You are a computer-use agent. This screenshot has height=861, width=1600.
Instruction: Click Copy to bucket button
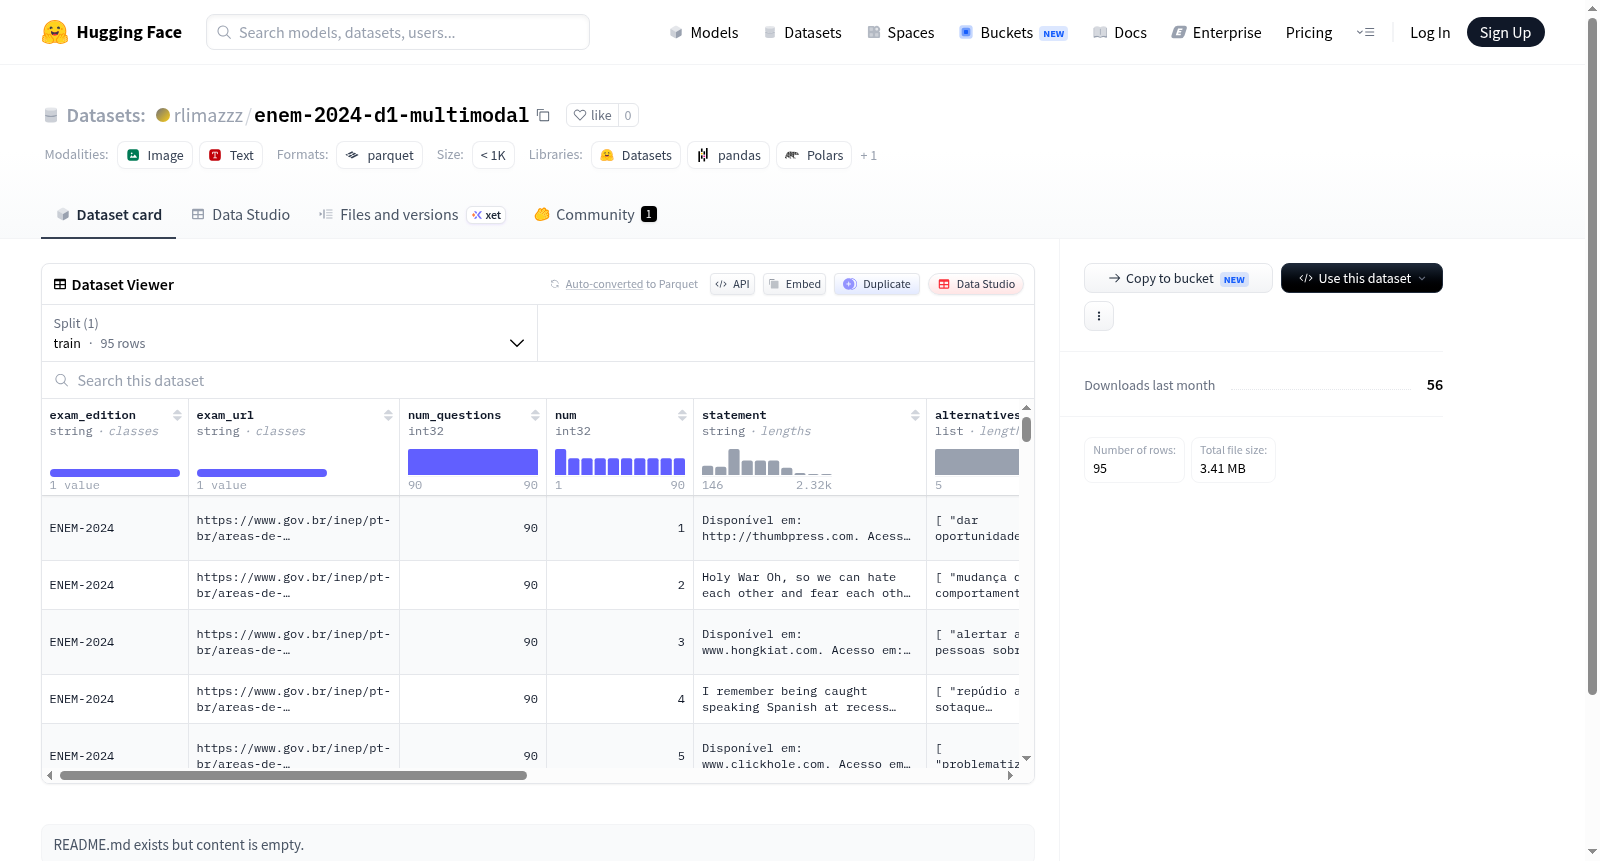pyautogui.click(x=1178, y=278)
